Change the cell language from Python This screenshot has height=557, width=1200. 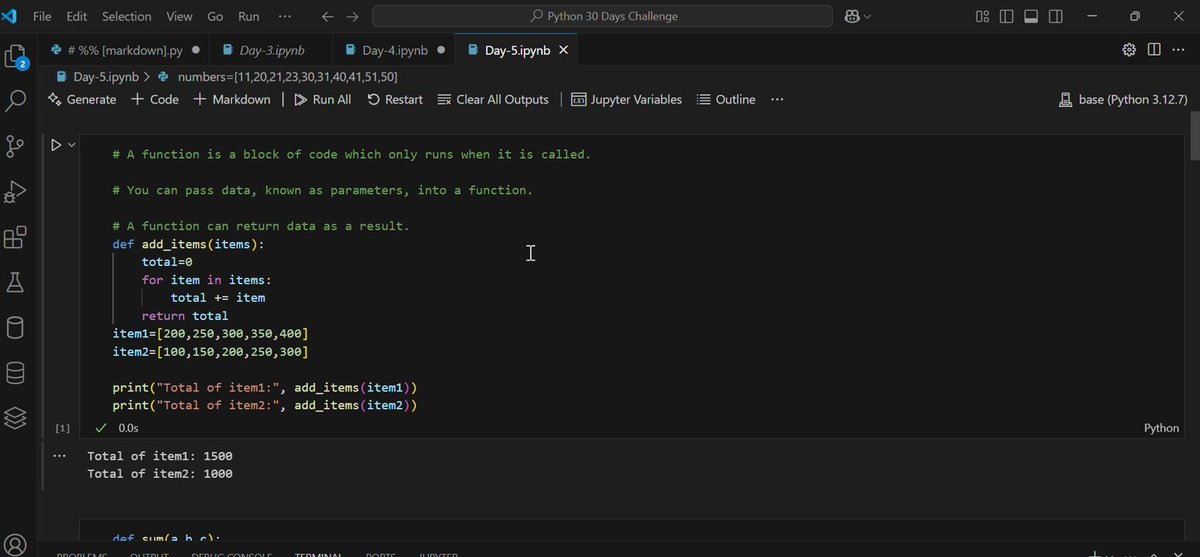1161,428
